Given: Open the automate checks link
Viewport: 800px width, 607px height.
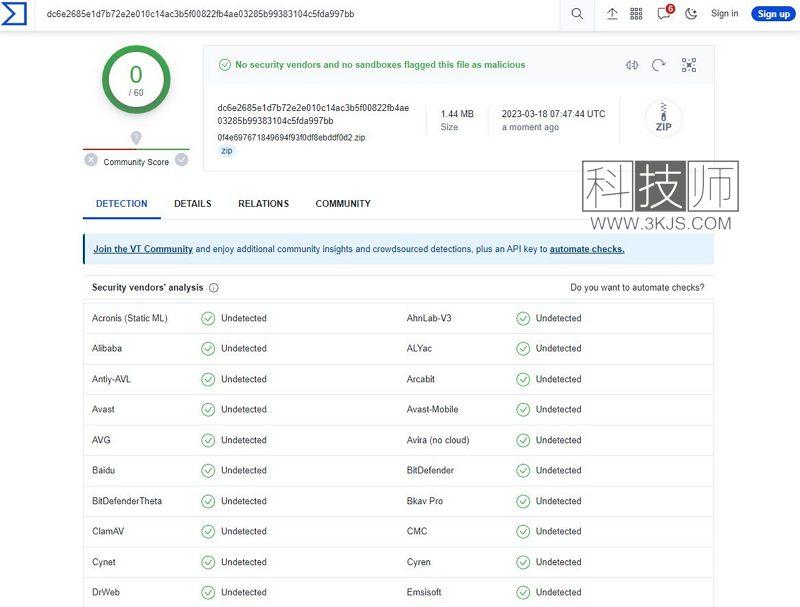Looking at the screenshot, I should tap(587, 249).
